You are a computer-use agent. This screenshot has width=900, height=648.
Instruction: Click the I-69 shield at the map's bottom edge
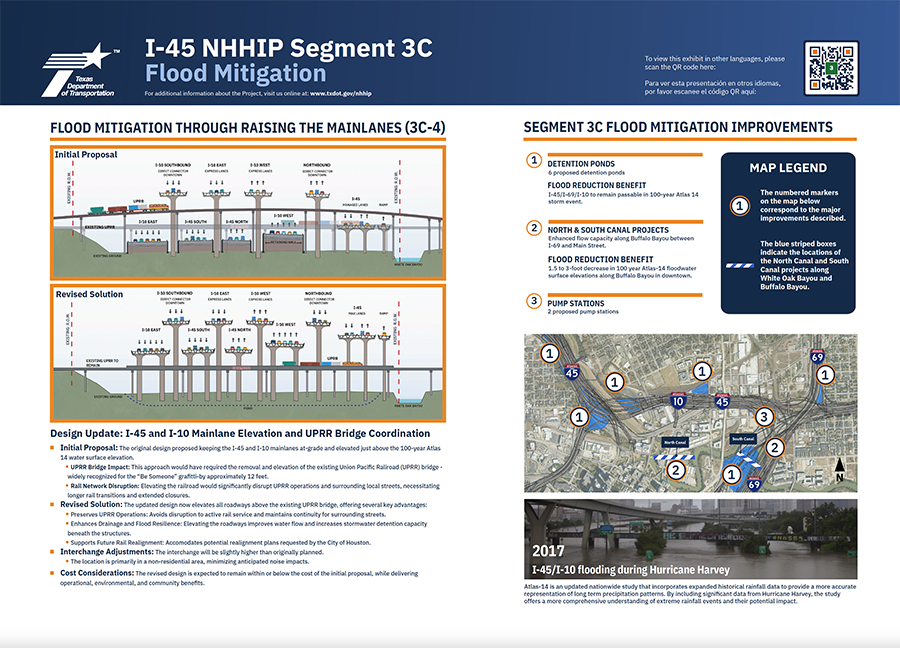click(754, 483)
